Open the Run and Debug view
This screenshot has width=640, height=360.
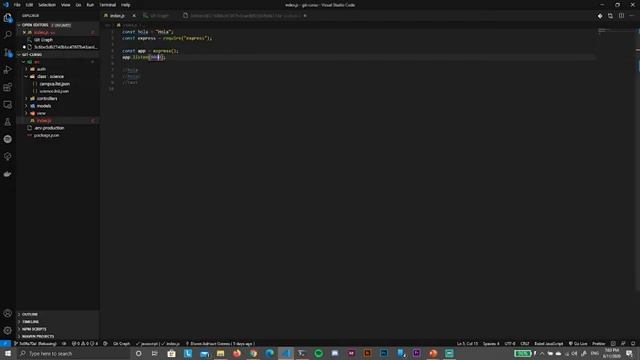point(8,70)
